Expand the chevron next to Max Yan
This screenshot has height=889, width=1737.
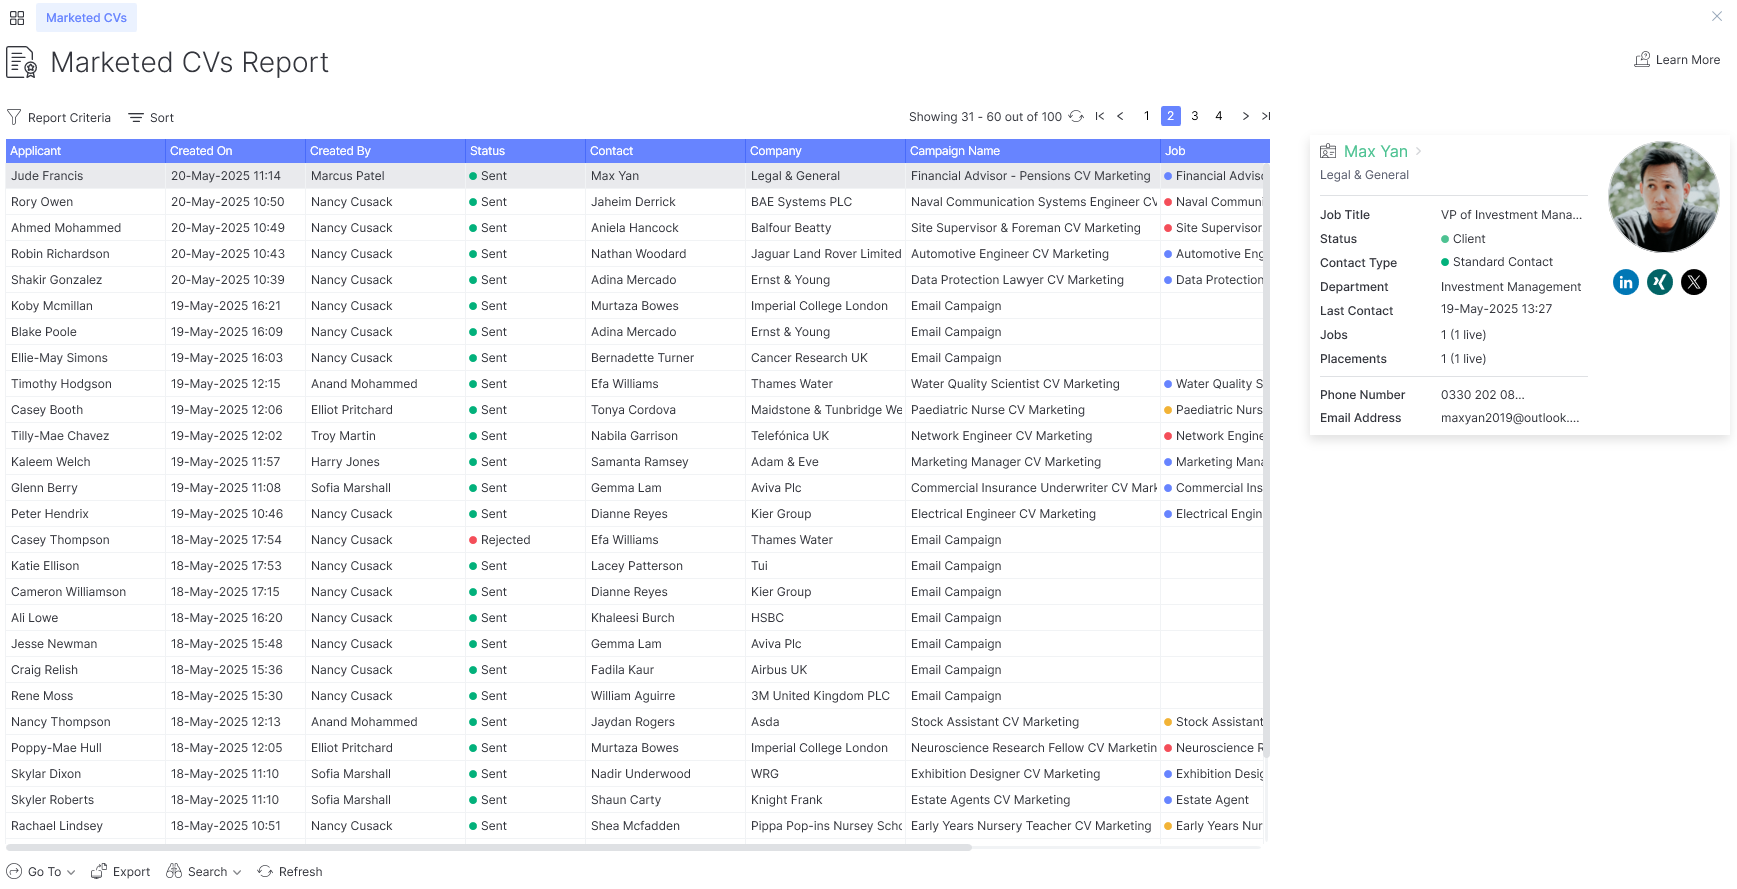point(1418,151)
